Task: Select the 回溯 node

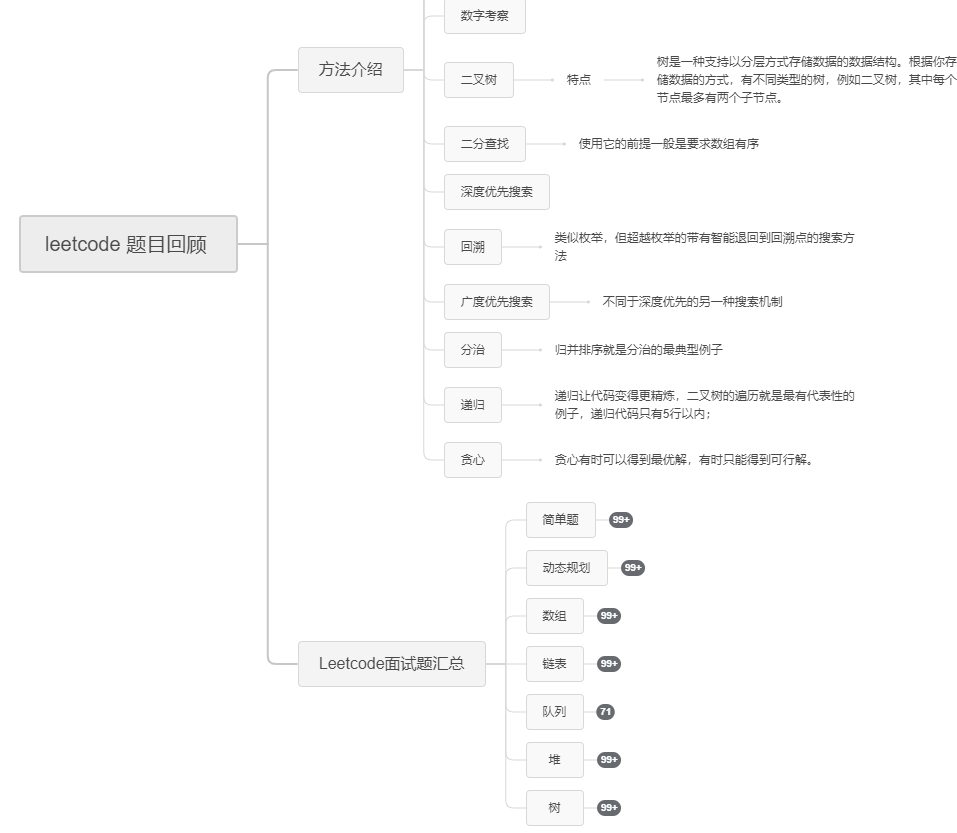Action: pyautogui.click(x=473, y=247)
